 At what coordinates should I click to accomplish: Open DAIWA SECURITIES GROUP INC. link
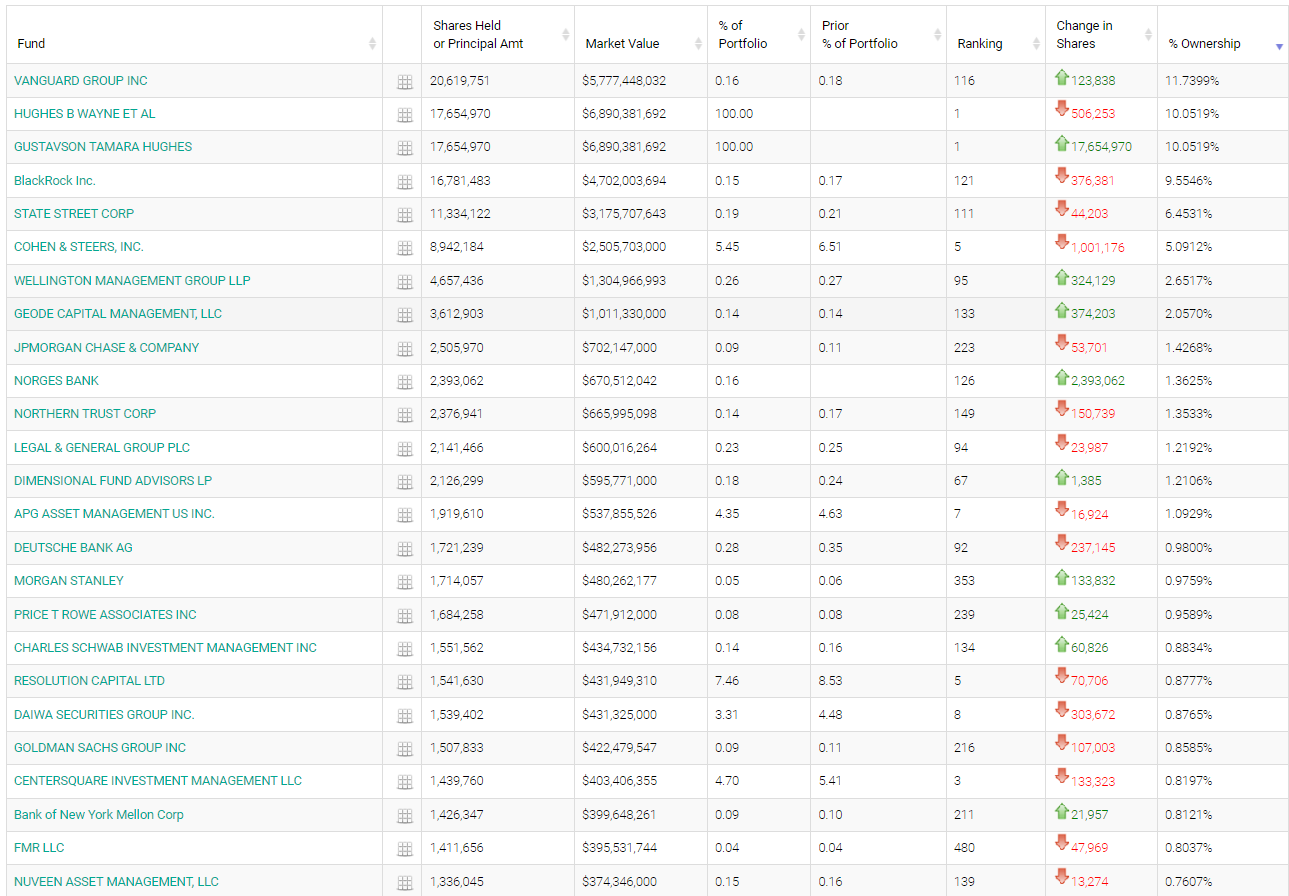pos(105,715)
